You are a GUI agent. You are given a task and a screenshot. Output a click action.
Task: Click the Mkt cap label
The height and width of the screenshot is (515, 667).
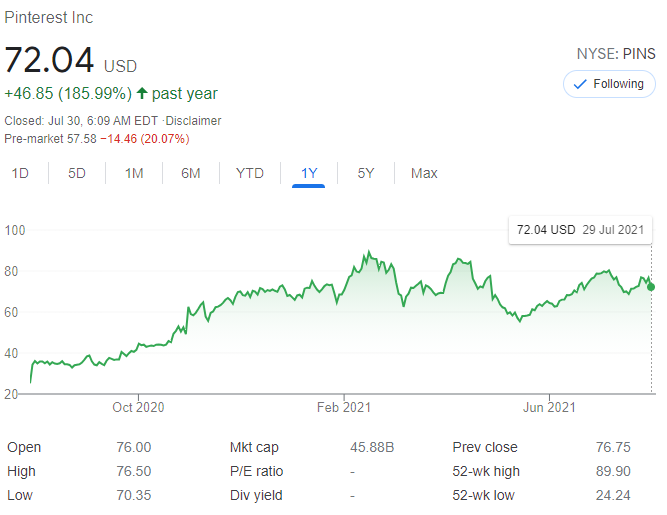(254, 448)
